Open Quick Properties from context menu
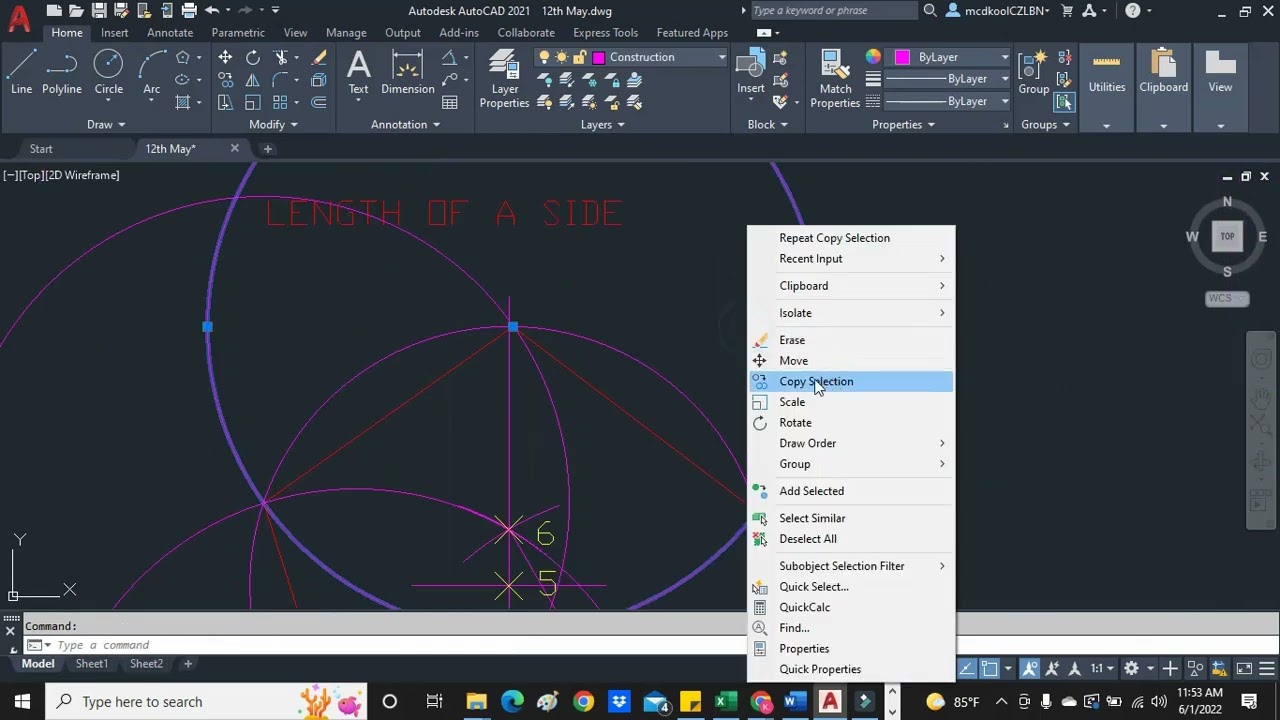Image resolution: width=1280 pixels, height=720 pixels. (x=851, y=669)
